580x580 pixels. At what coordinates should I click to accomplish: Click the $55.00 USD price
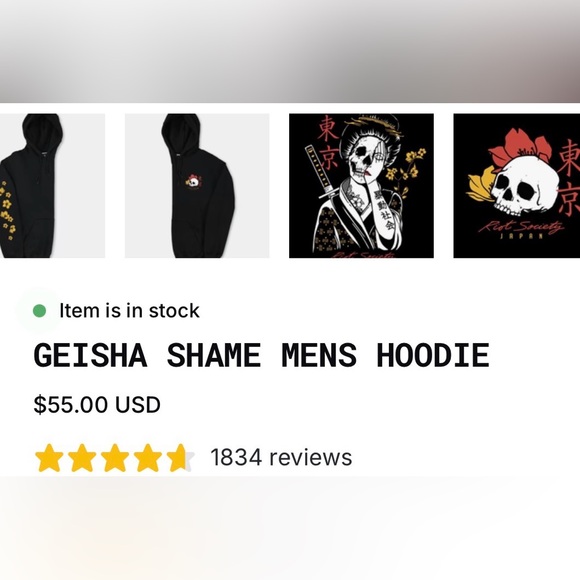pyautogui.click(x=97, y=404)
